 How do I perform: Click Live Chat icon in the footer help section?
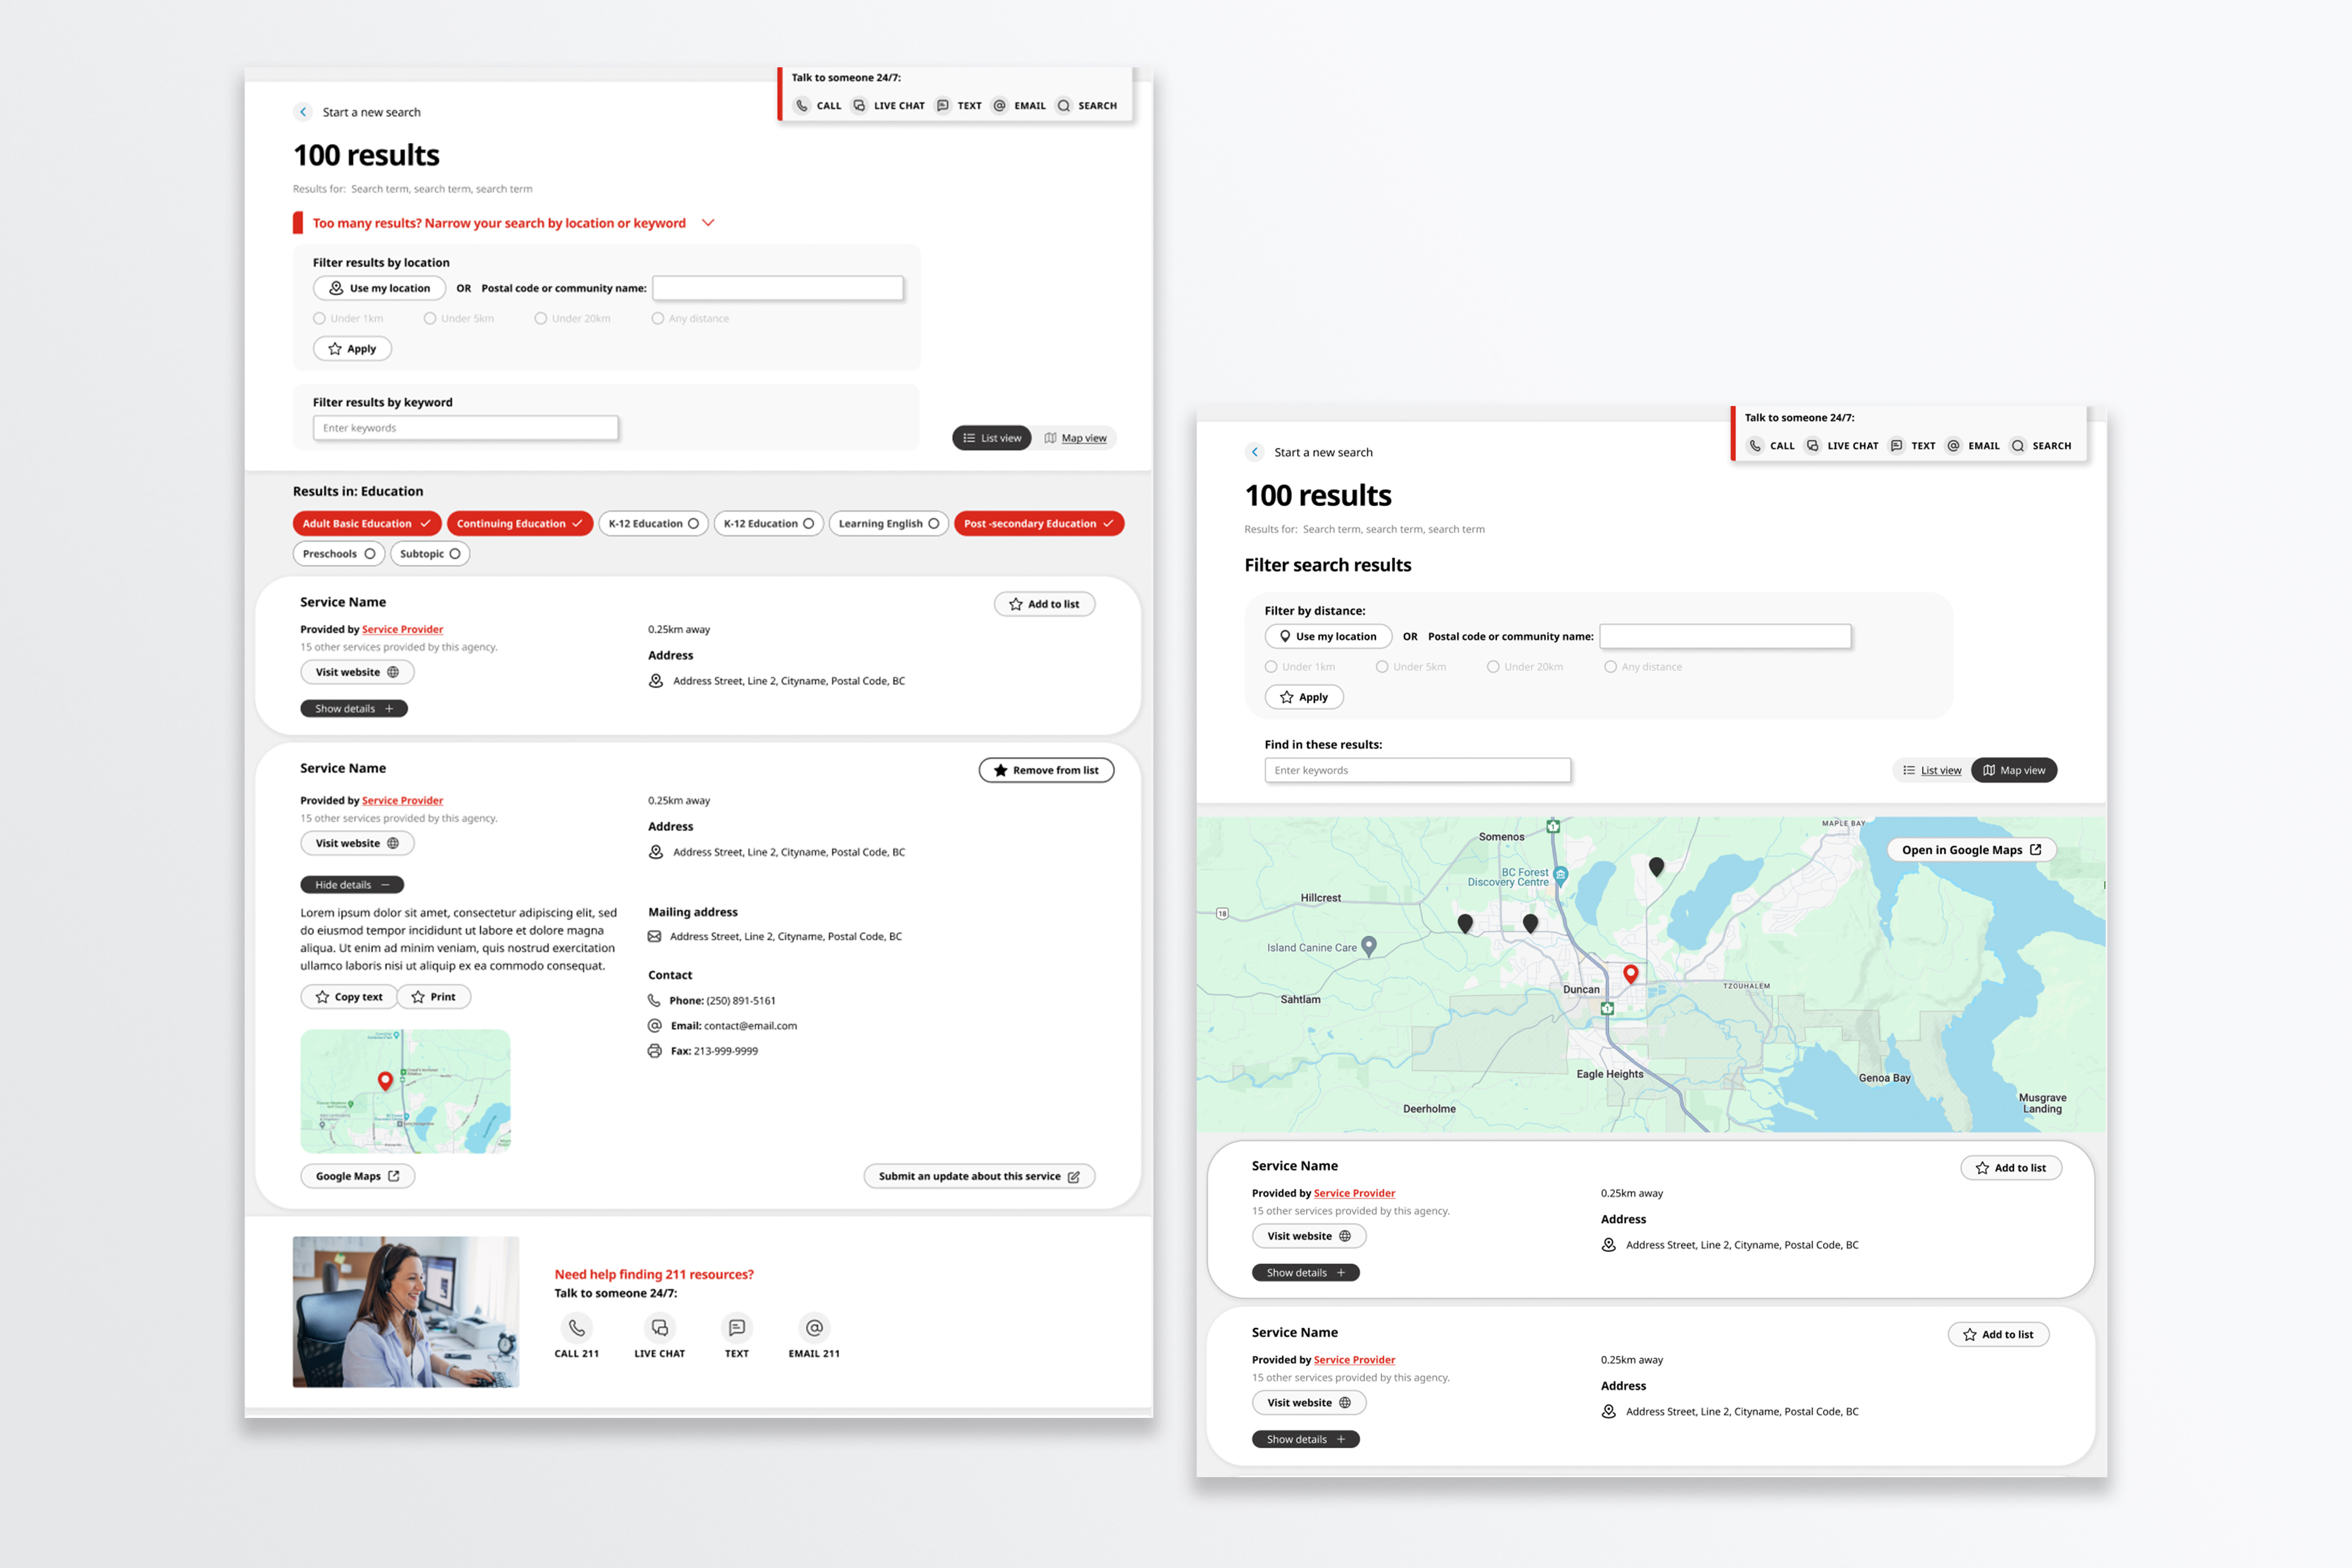pyautogui.click(x=659, y=1327)
